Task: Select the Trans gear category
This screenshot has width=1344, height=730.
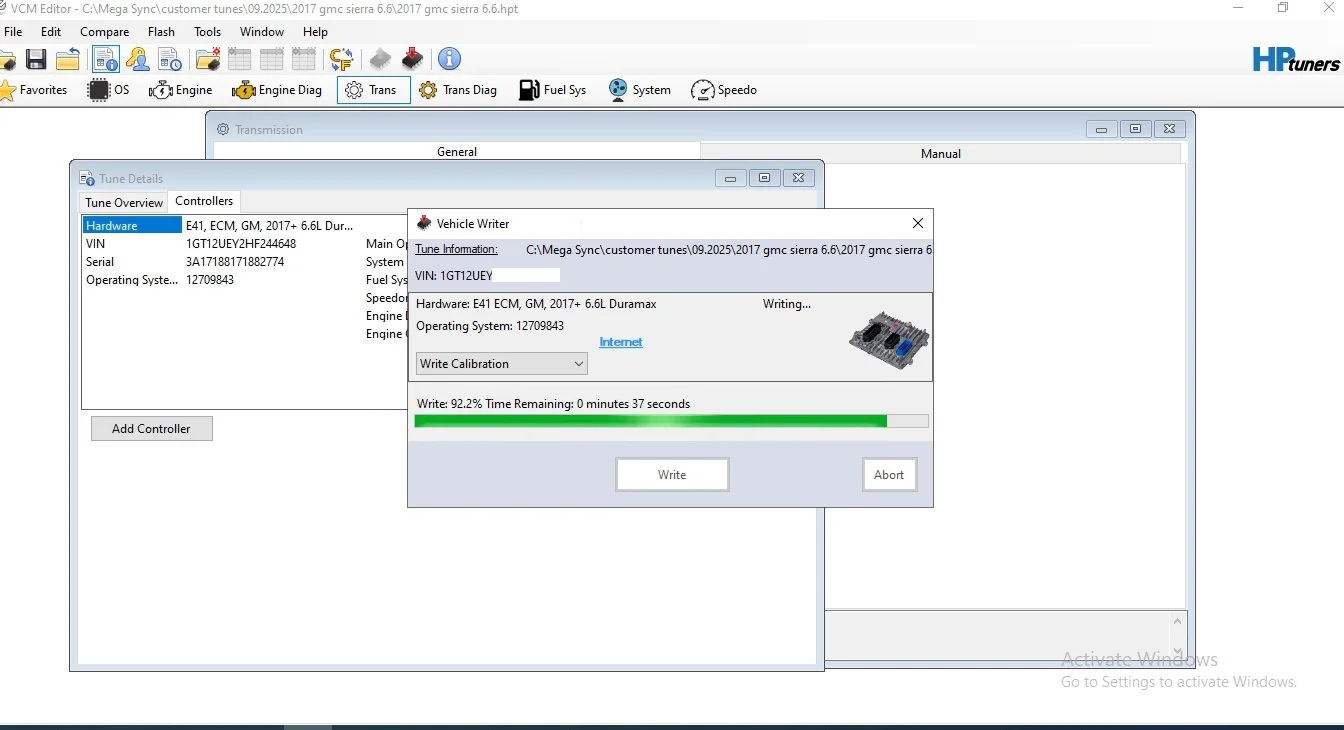Action: pos(373,90)
